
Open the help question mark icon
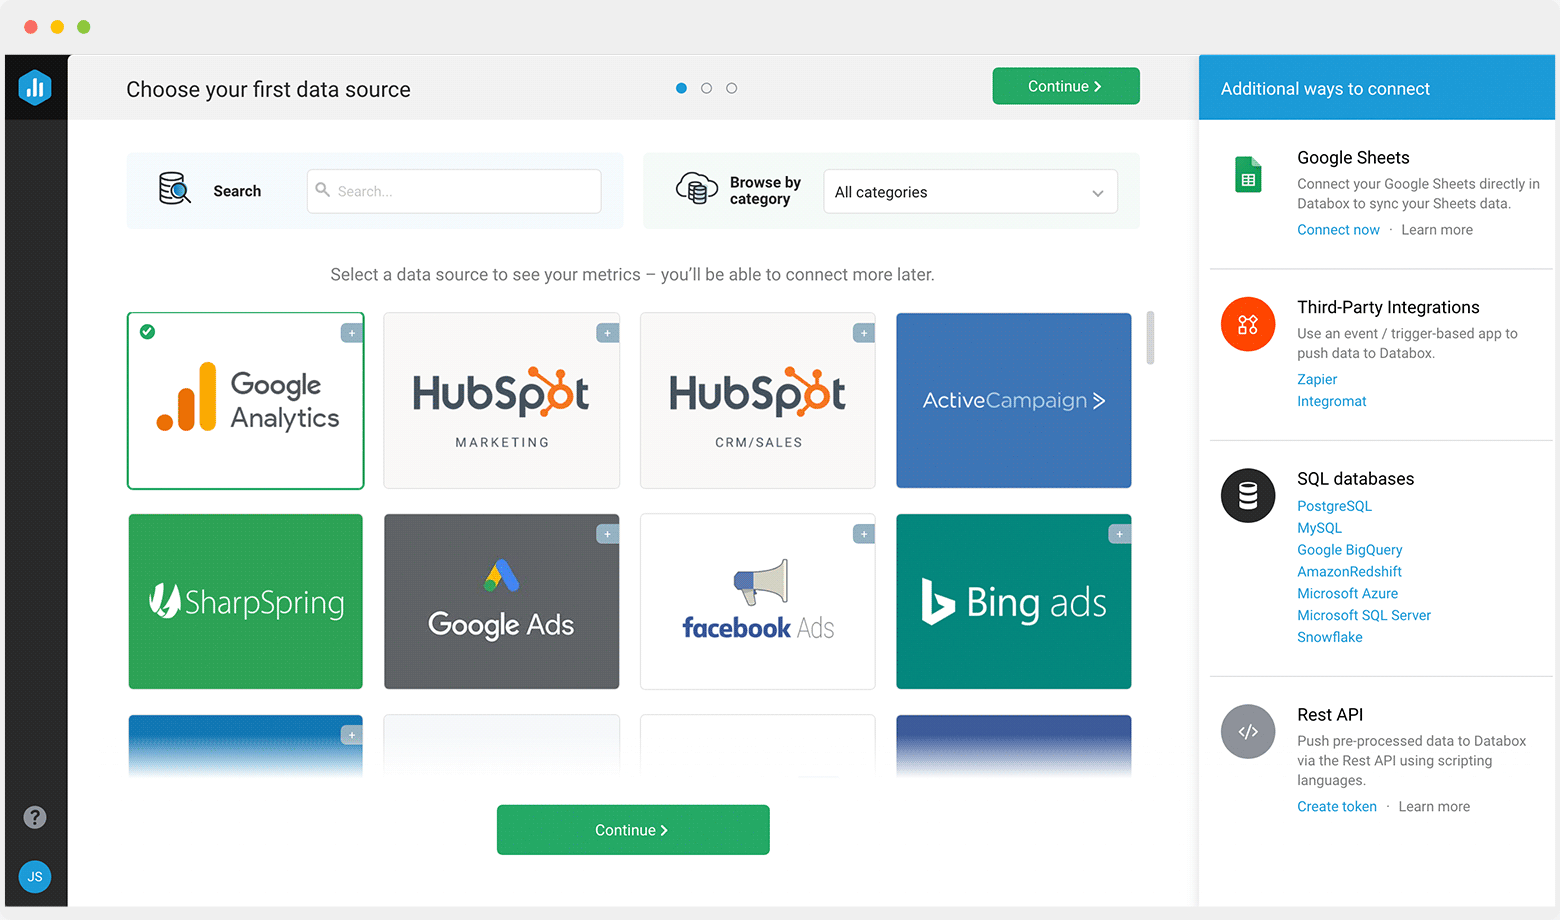tap(35, 817)
